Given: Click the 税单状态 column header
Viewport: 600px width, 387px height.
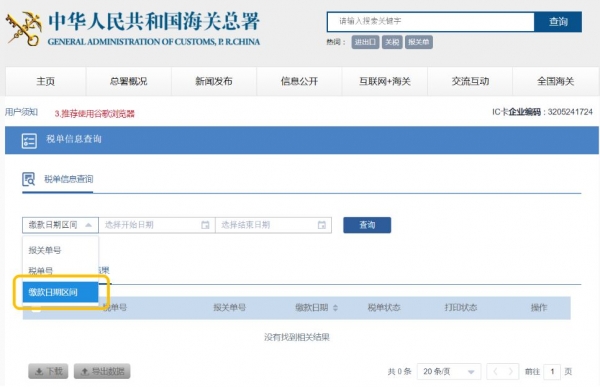Looking at the screenshot, I should pyautogui.click(x=384, y=307).
